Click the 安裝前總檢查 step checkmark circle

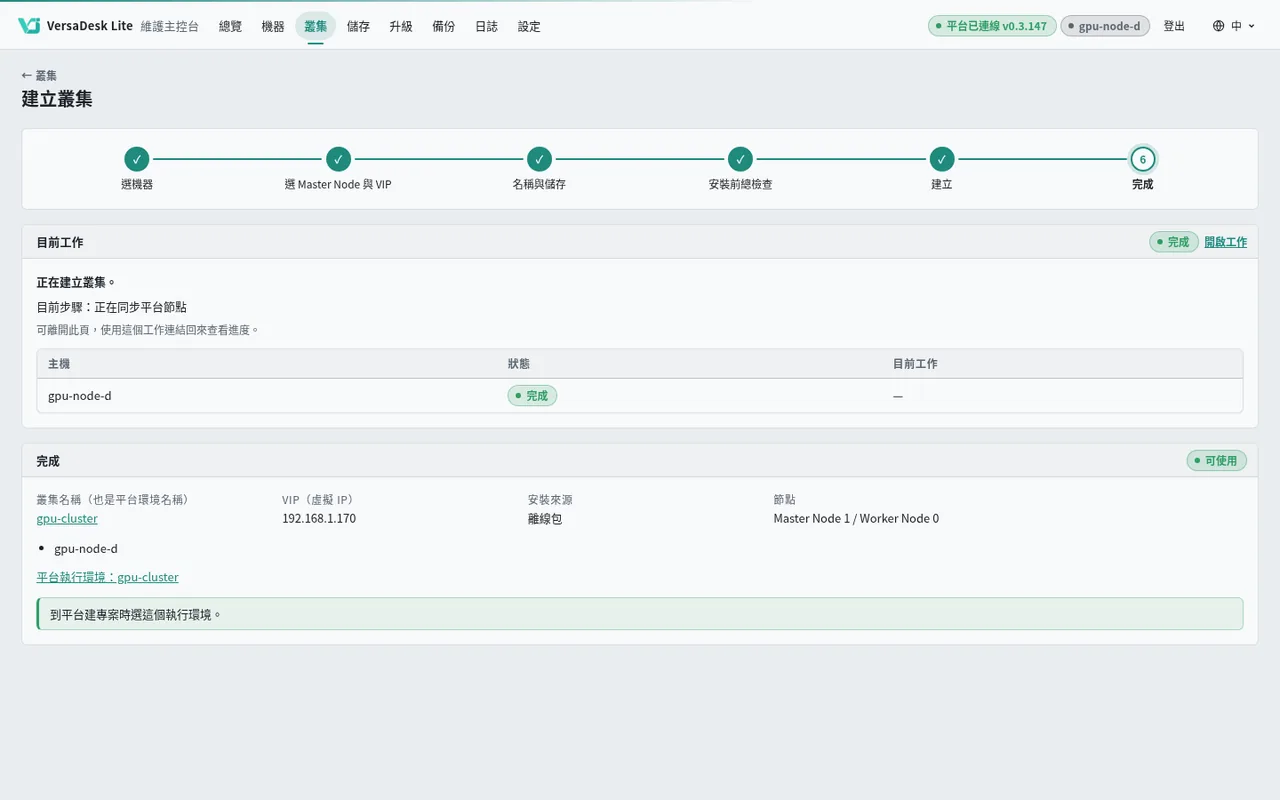[740, 159]
